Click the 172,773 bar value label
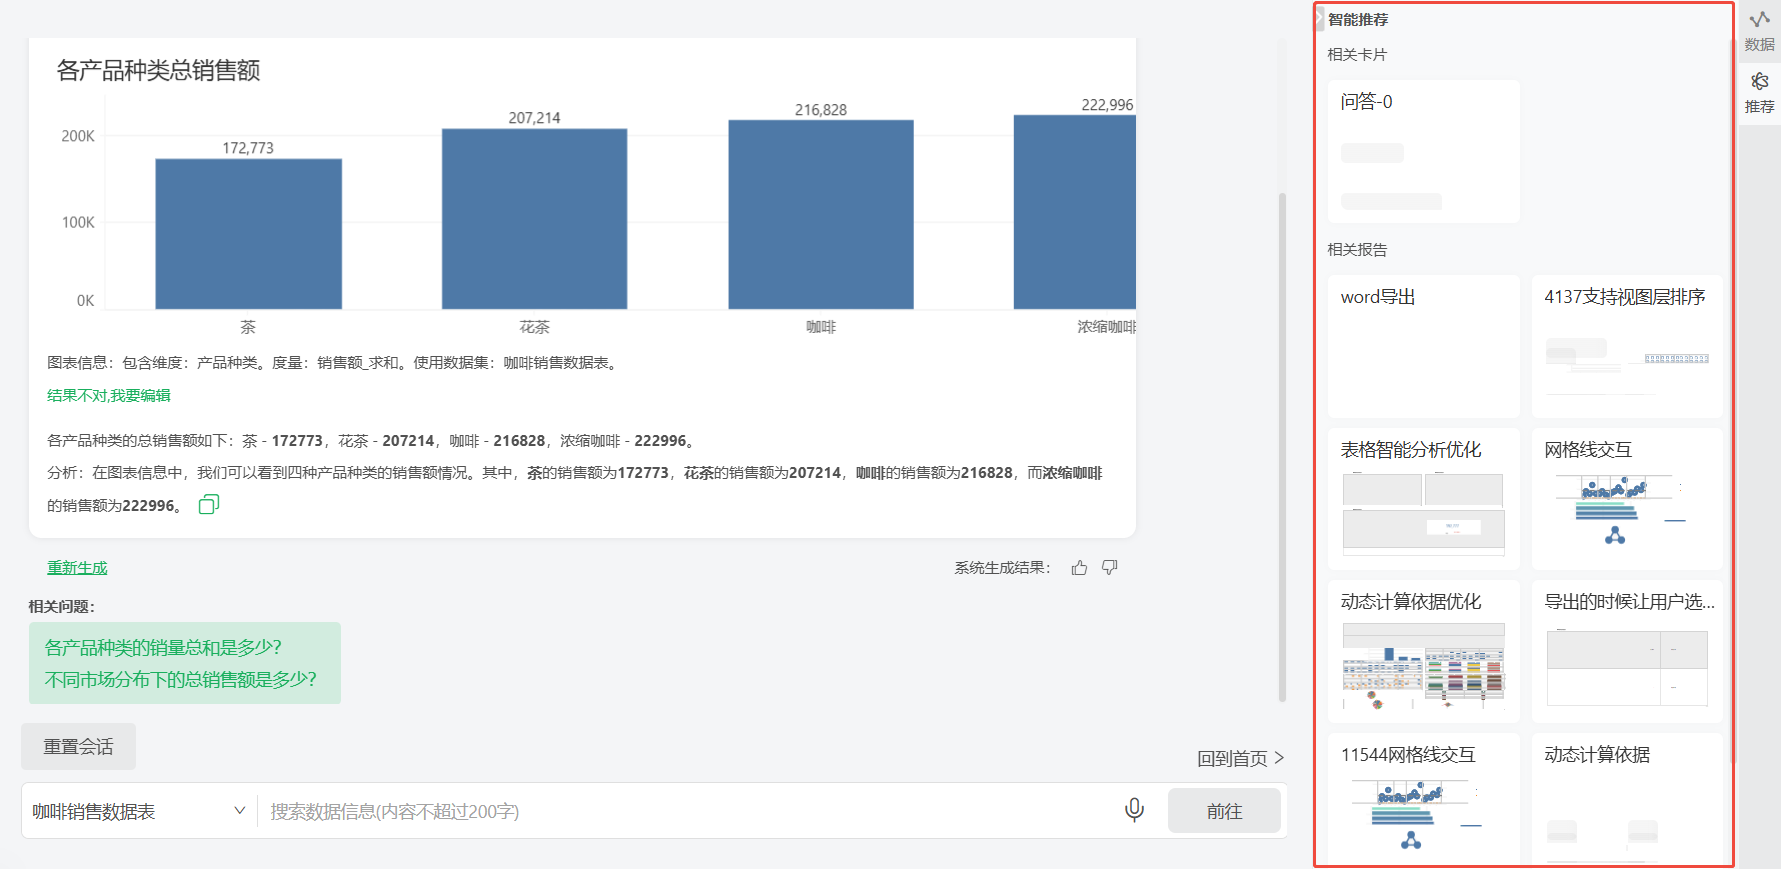The height and width of the screenshot is (869, 1781). point(248,148)
